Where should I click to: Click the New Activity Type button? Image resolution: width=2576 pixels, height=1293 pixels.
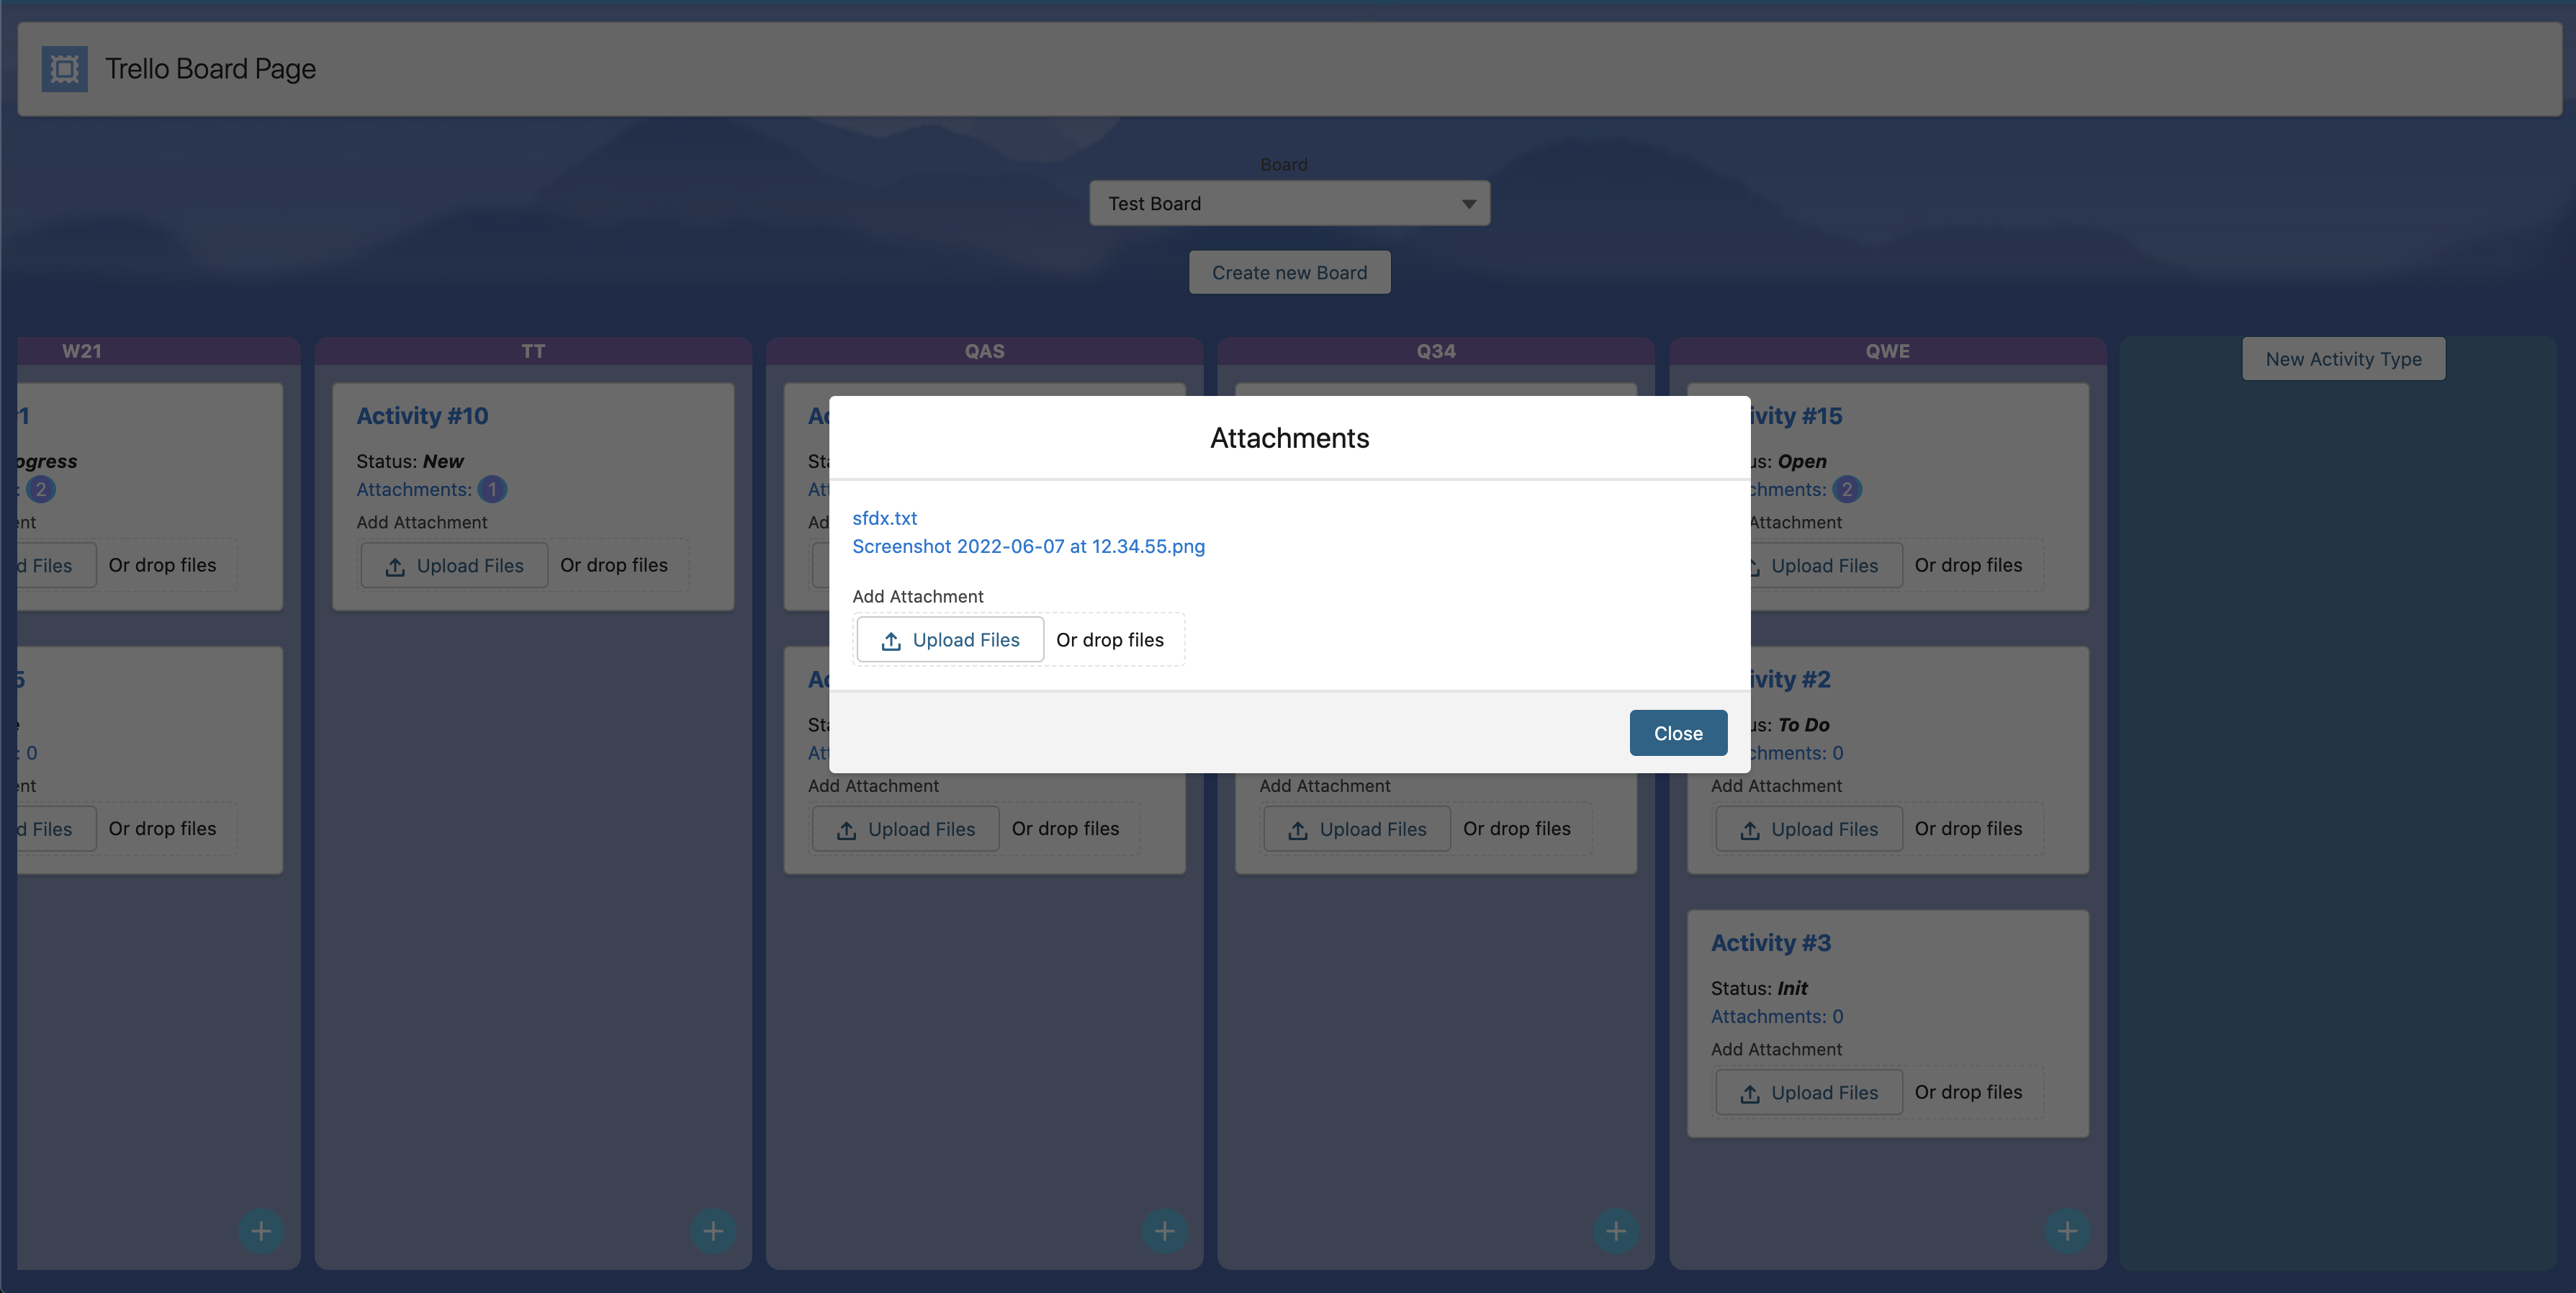(2343, 358)
